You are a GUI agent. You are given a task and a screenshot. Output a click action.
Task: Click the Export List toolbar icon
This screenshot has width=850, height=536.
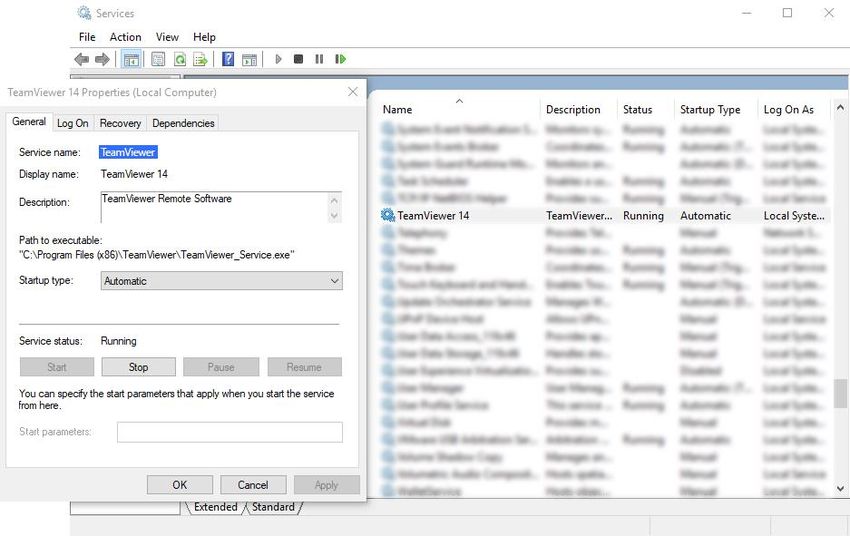coord(201,59)
